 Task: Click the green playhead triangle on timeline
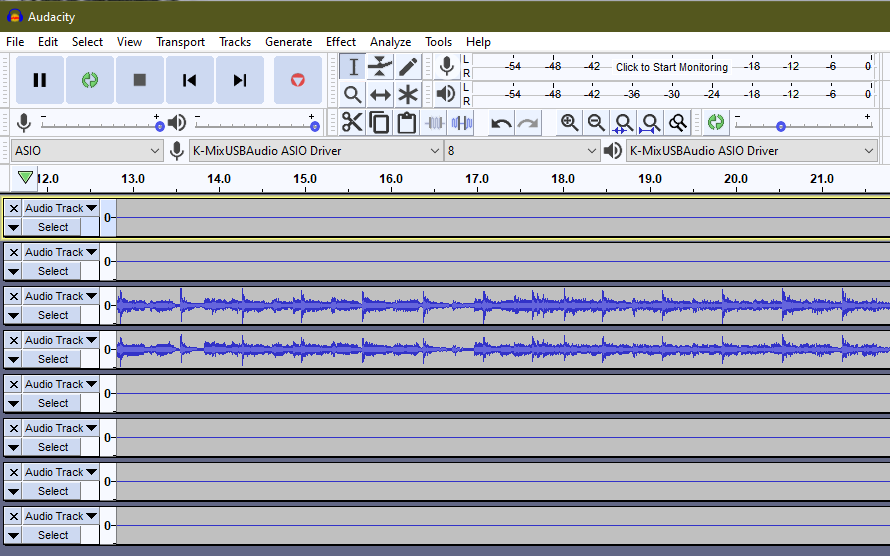click(24, 178)
